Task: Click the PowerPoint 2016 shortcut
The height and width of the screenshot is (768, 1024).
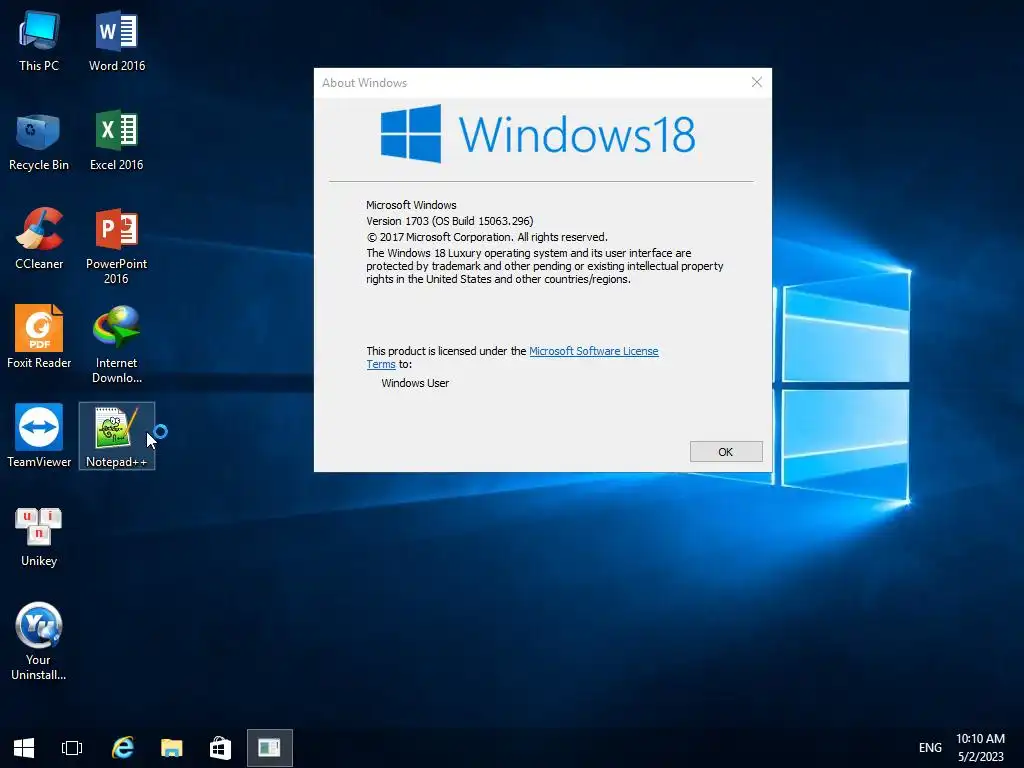Action: 117,246
